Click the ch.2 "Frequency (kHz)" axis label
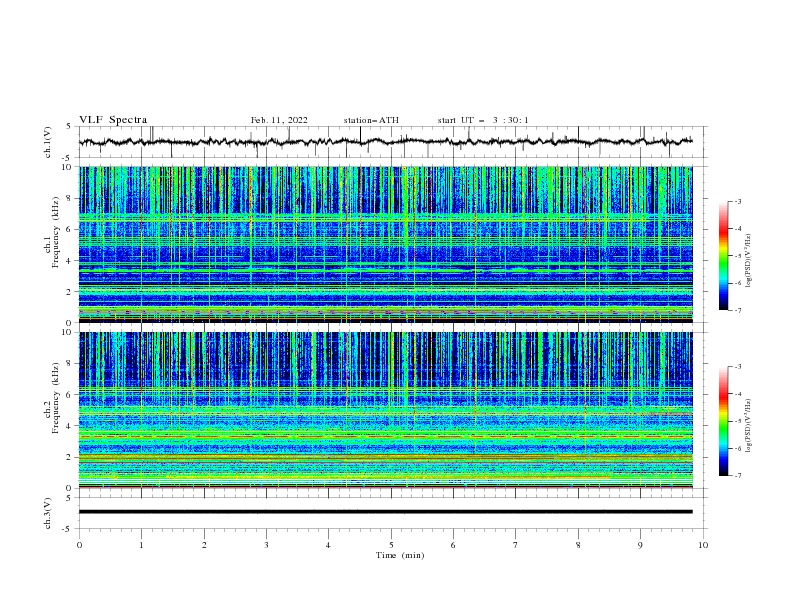This screenshot has height=612, width=792. [56, 398]
